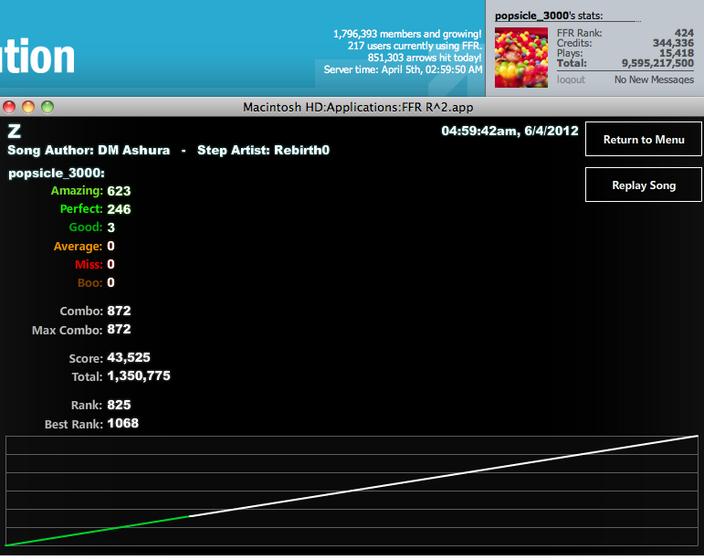The image size is (704, 560).
Task: Select the popsicle_3000's stats heading
Action: (x=549, y=16)
